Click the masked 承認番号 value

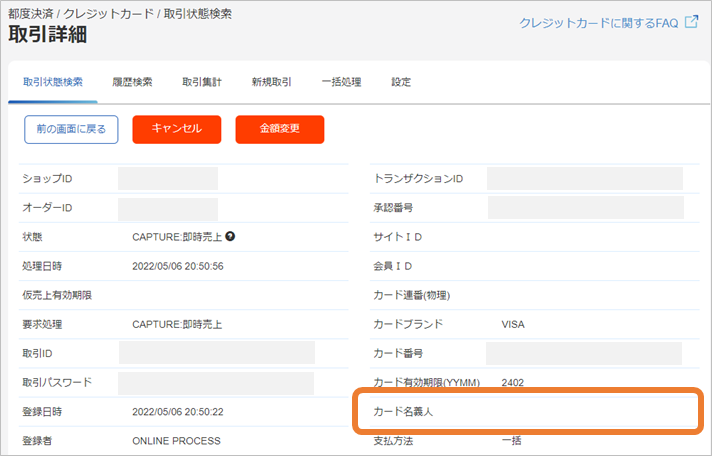click(x=586, y=208)
